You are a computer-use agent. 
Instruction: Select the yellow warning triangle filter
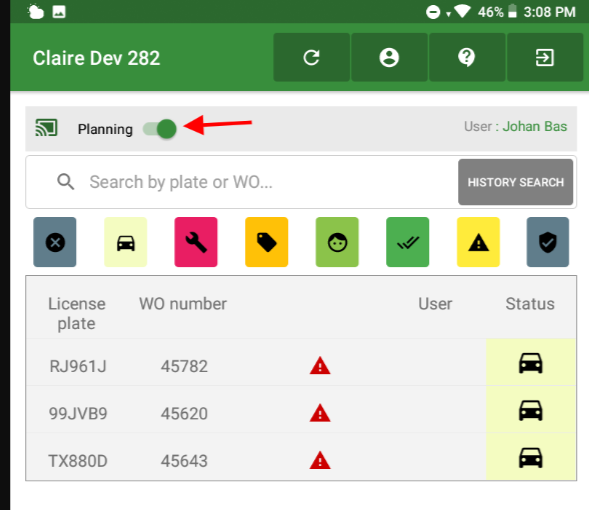point(478,242)
